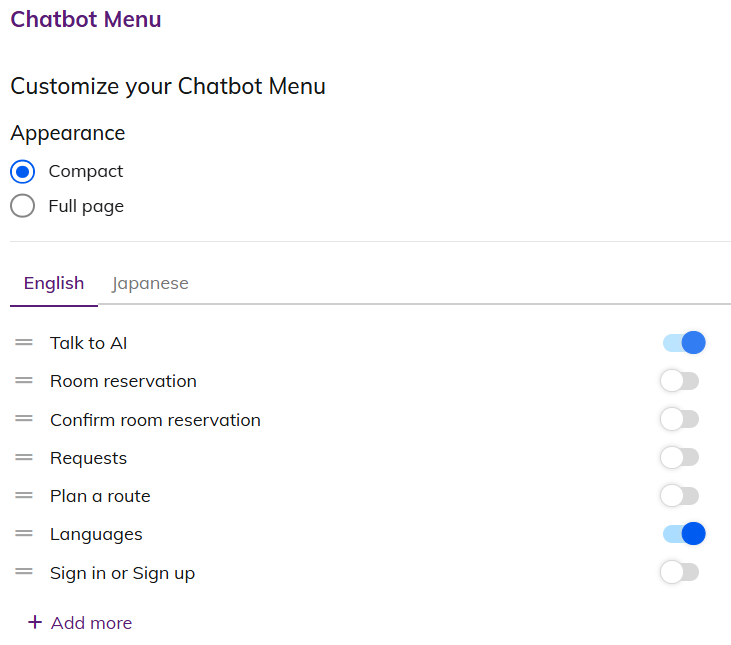
Task: Enable the Sign in or Sign up toggle
Action: click(x=680, y=573)
